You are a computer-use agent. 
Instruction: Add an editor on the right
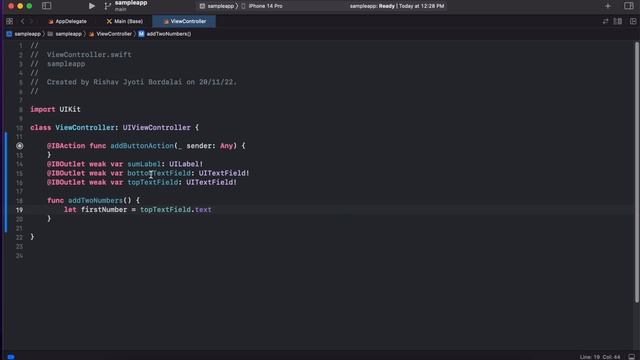tap(633, 21)
